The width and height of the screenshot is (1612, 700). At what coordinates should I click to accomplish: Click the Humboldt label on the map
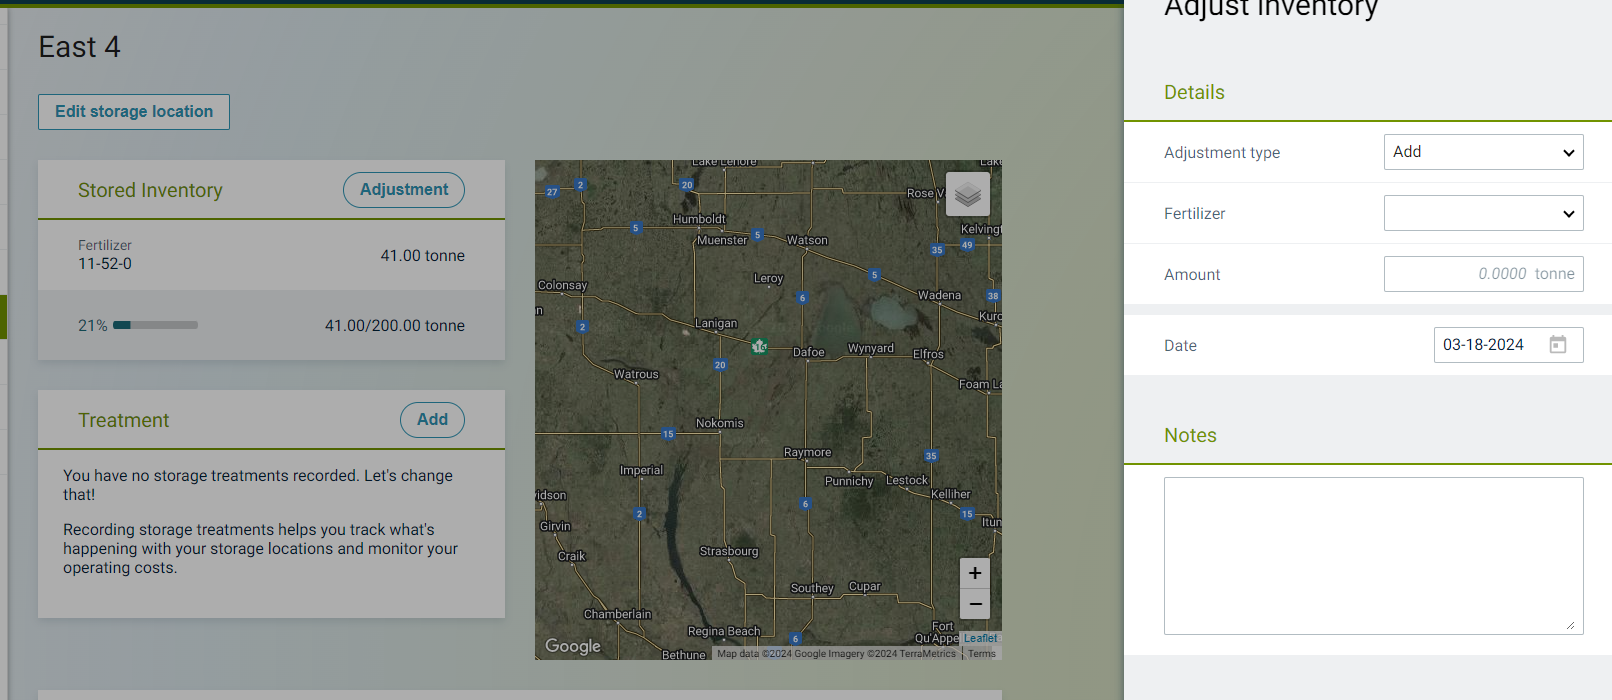[x=699, y=219]
